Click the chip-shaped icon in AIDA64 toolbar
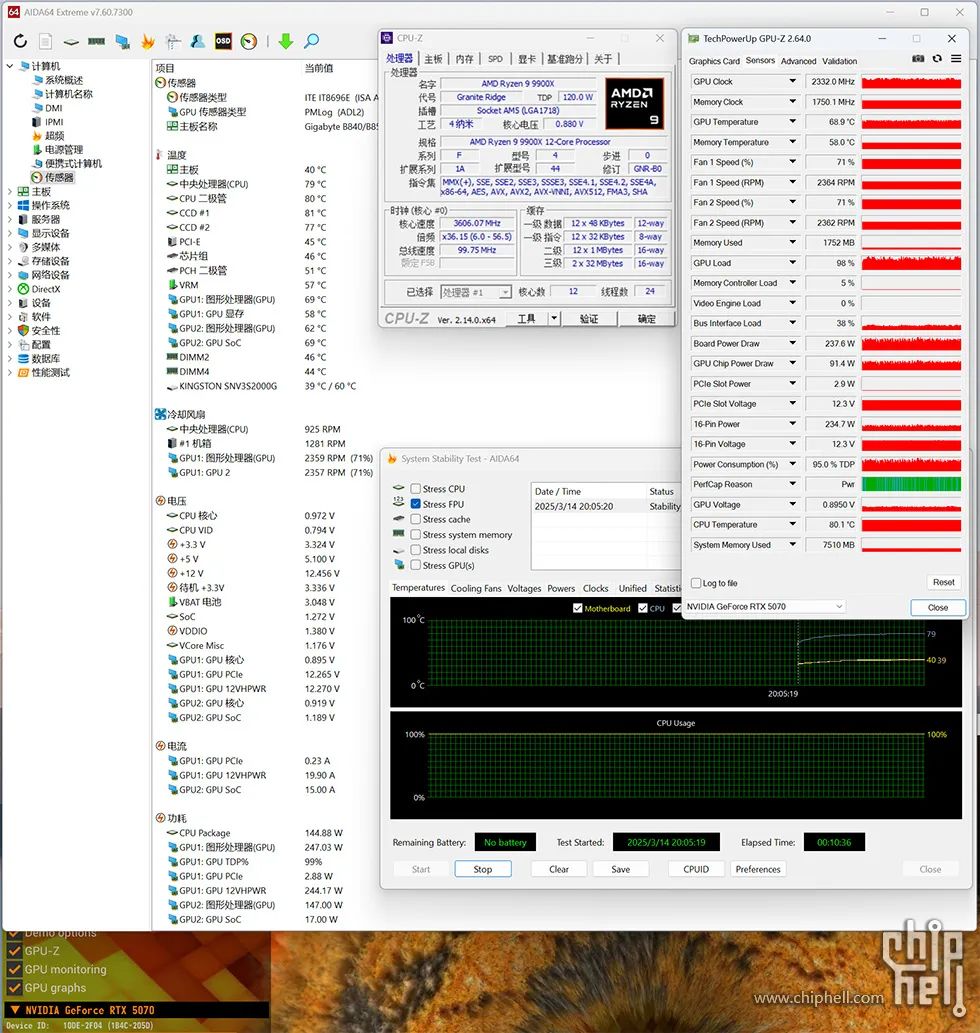The width and height of the screenshot is (980, 1033). (71, 42)
